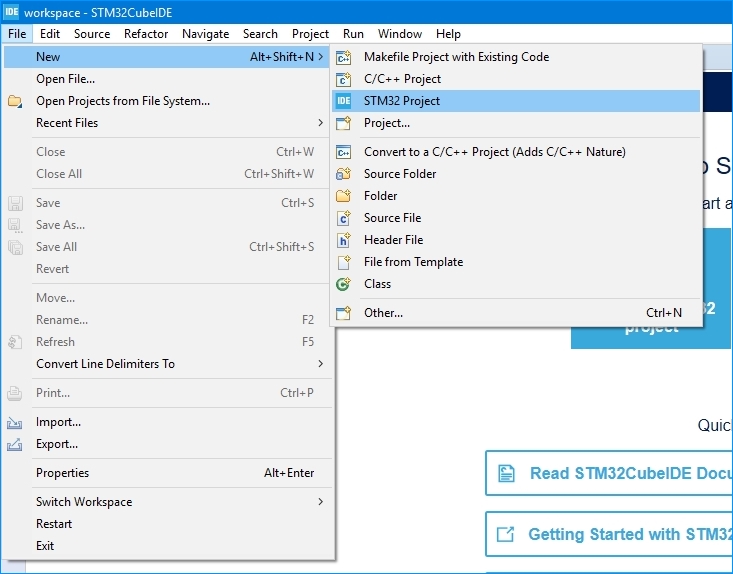Screen dimensions: 733x574
Task: Click the Header File icon
Action: (344, 240)
